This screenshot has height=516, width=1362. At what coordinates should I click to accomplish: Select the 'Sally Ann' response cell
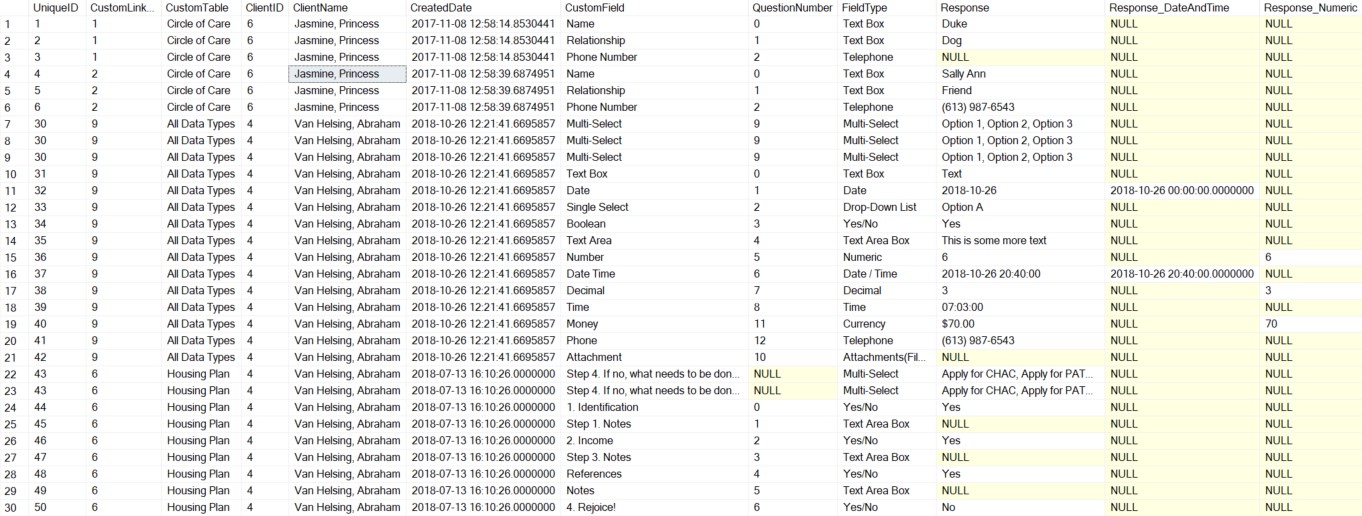[x=965, y=74]
